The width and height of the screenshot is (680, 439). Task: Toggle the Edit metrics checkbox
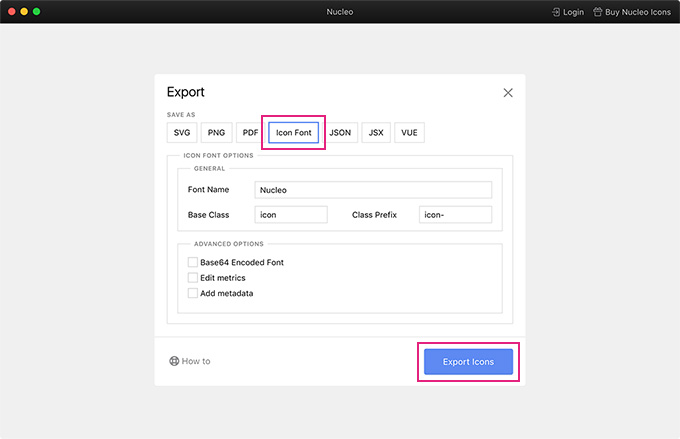[193, 278]
